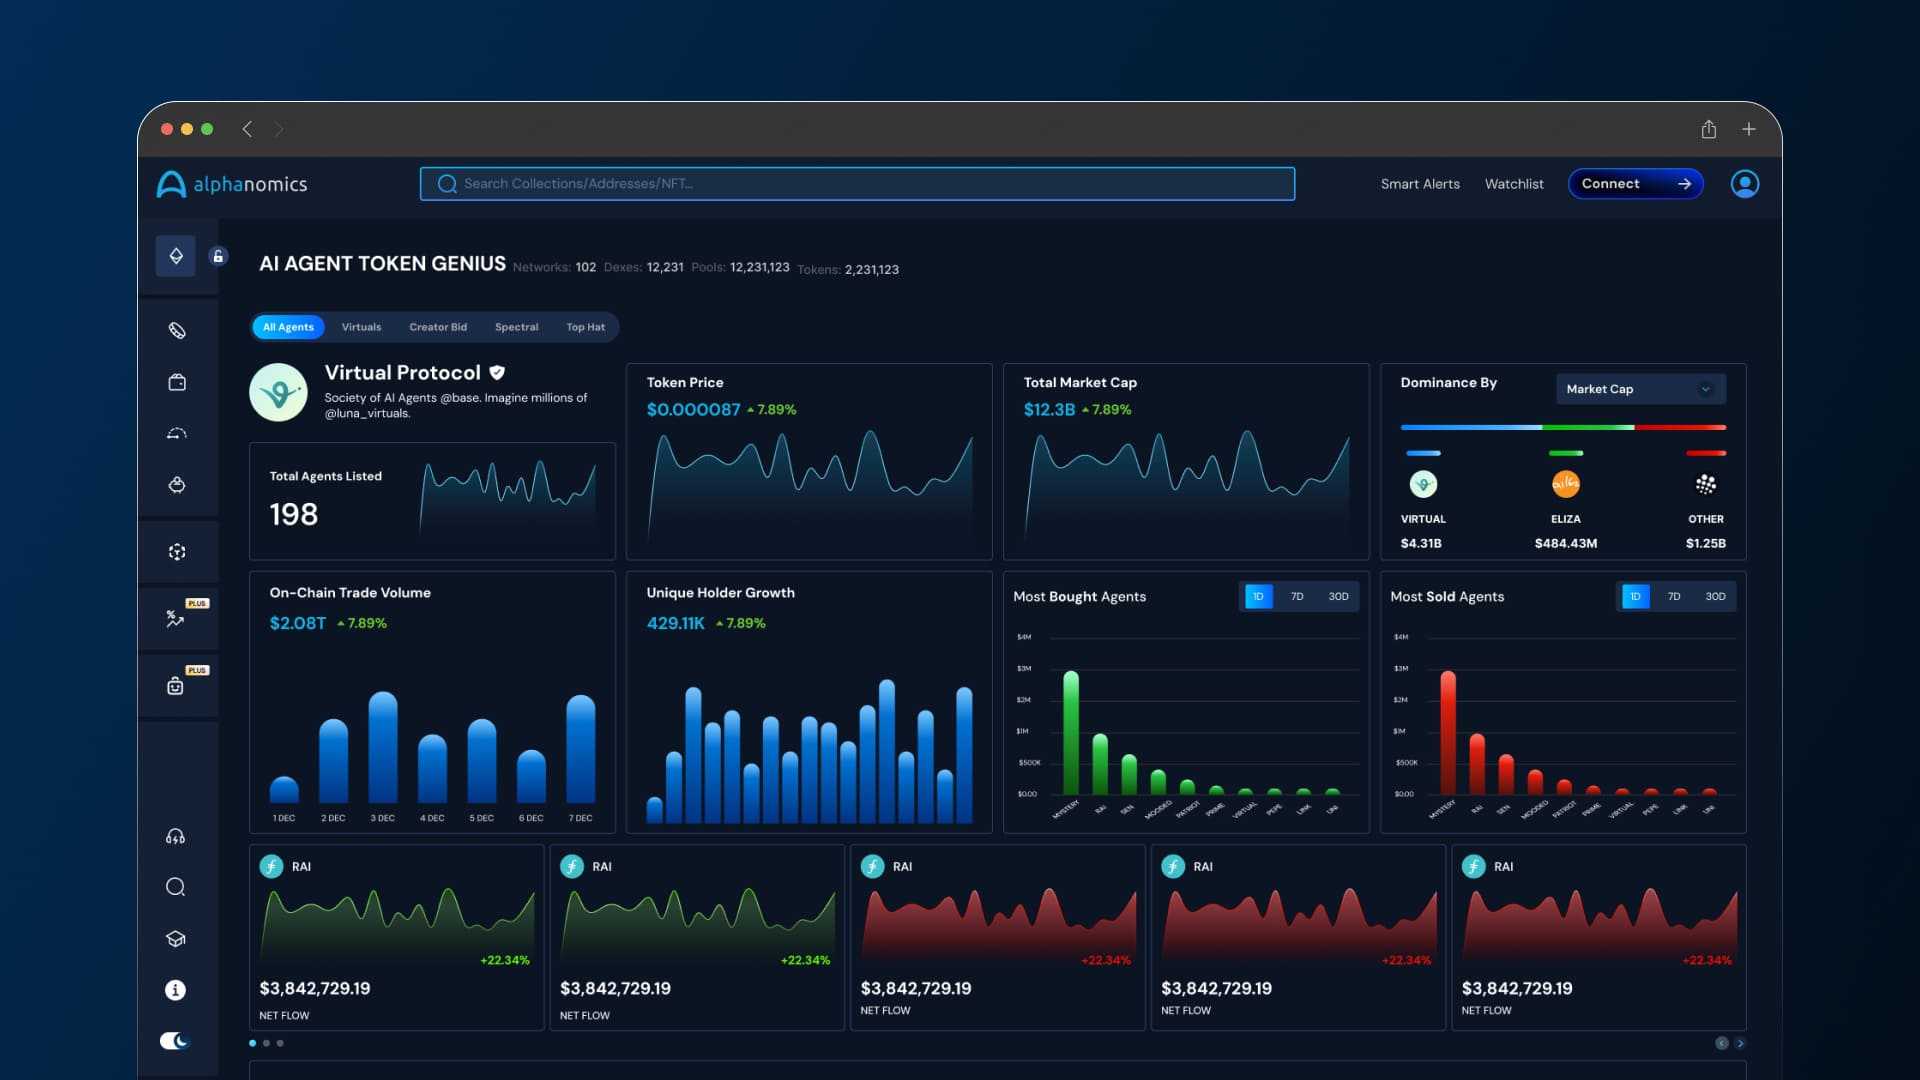Toggle the dark mode moon switch
The width and height of the screenshot is (1920, 1080).
click(174, 1041)
